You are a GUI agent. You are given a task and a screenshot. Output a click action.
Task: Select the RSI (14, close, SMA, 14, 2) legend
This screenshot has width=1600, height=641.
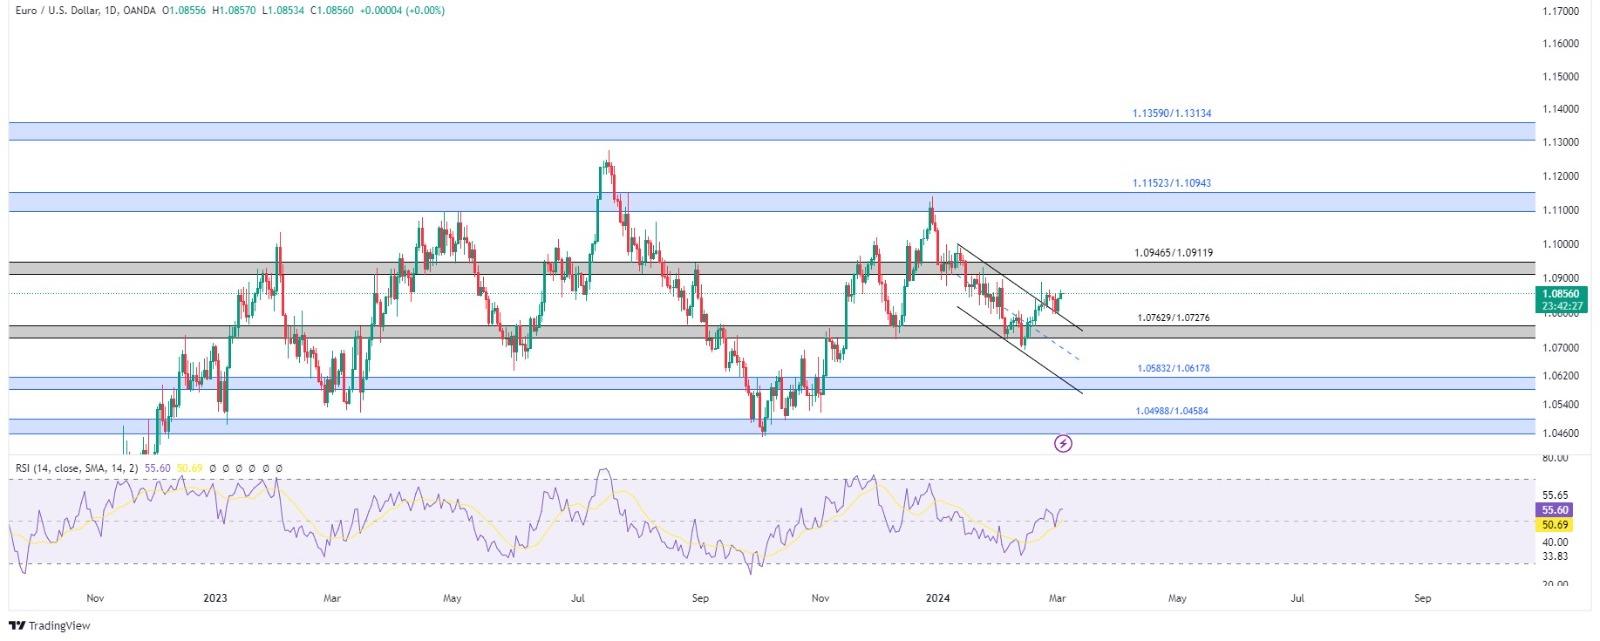77,468
